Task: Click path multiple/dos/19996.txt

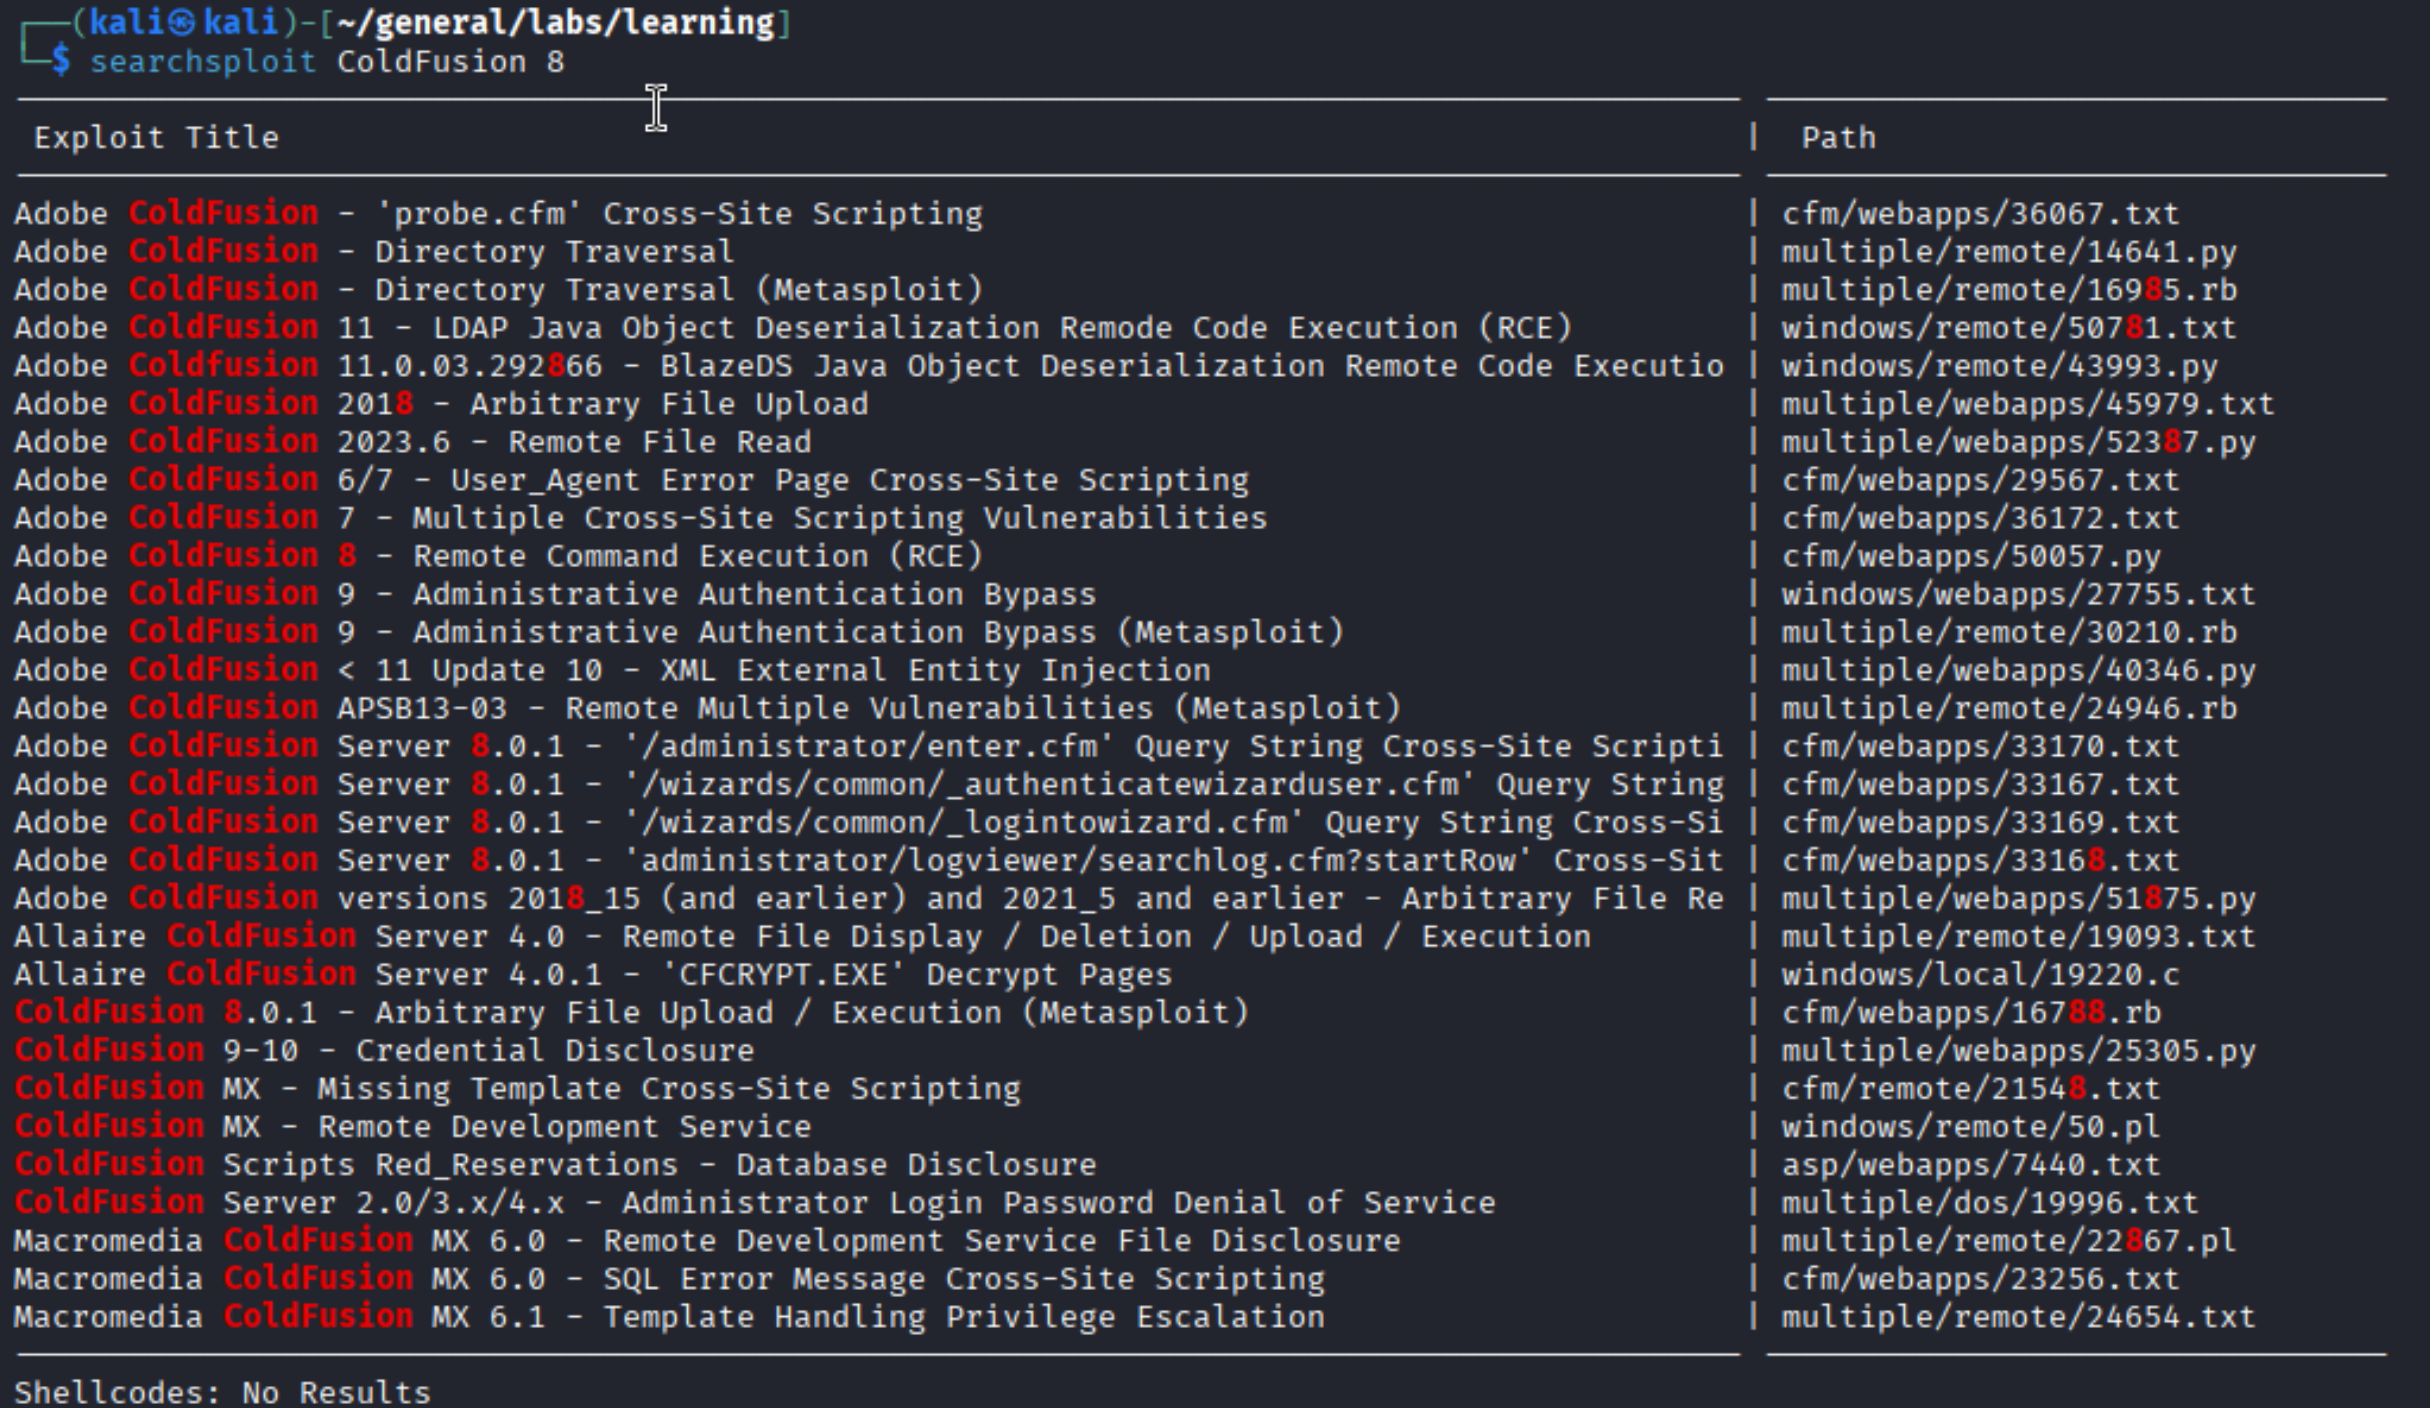Action: 1990,1202
